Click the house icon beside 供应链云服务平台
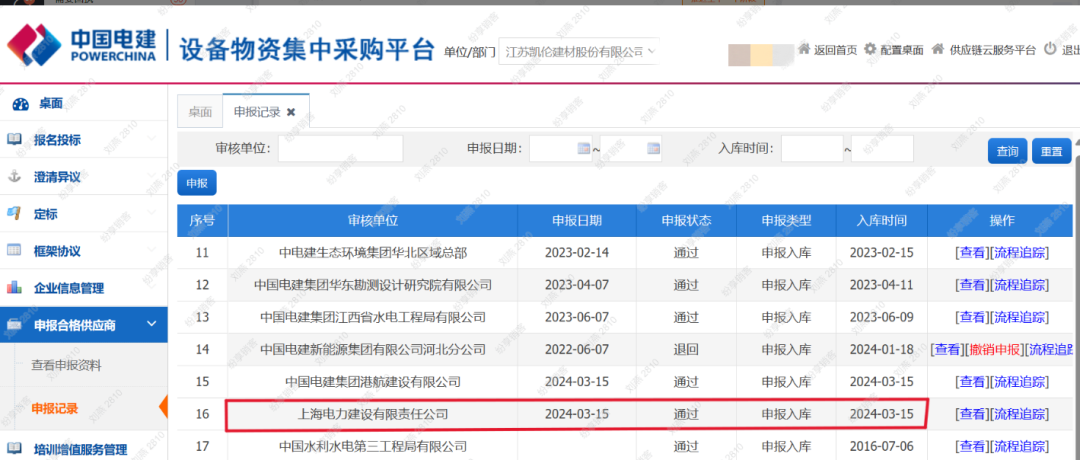This screenshot has width=1080, height=460. pyautogui.click(x=937, y=50)
